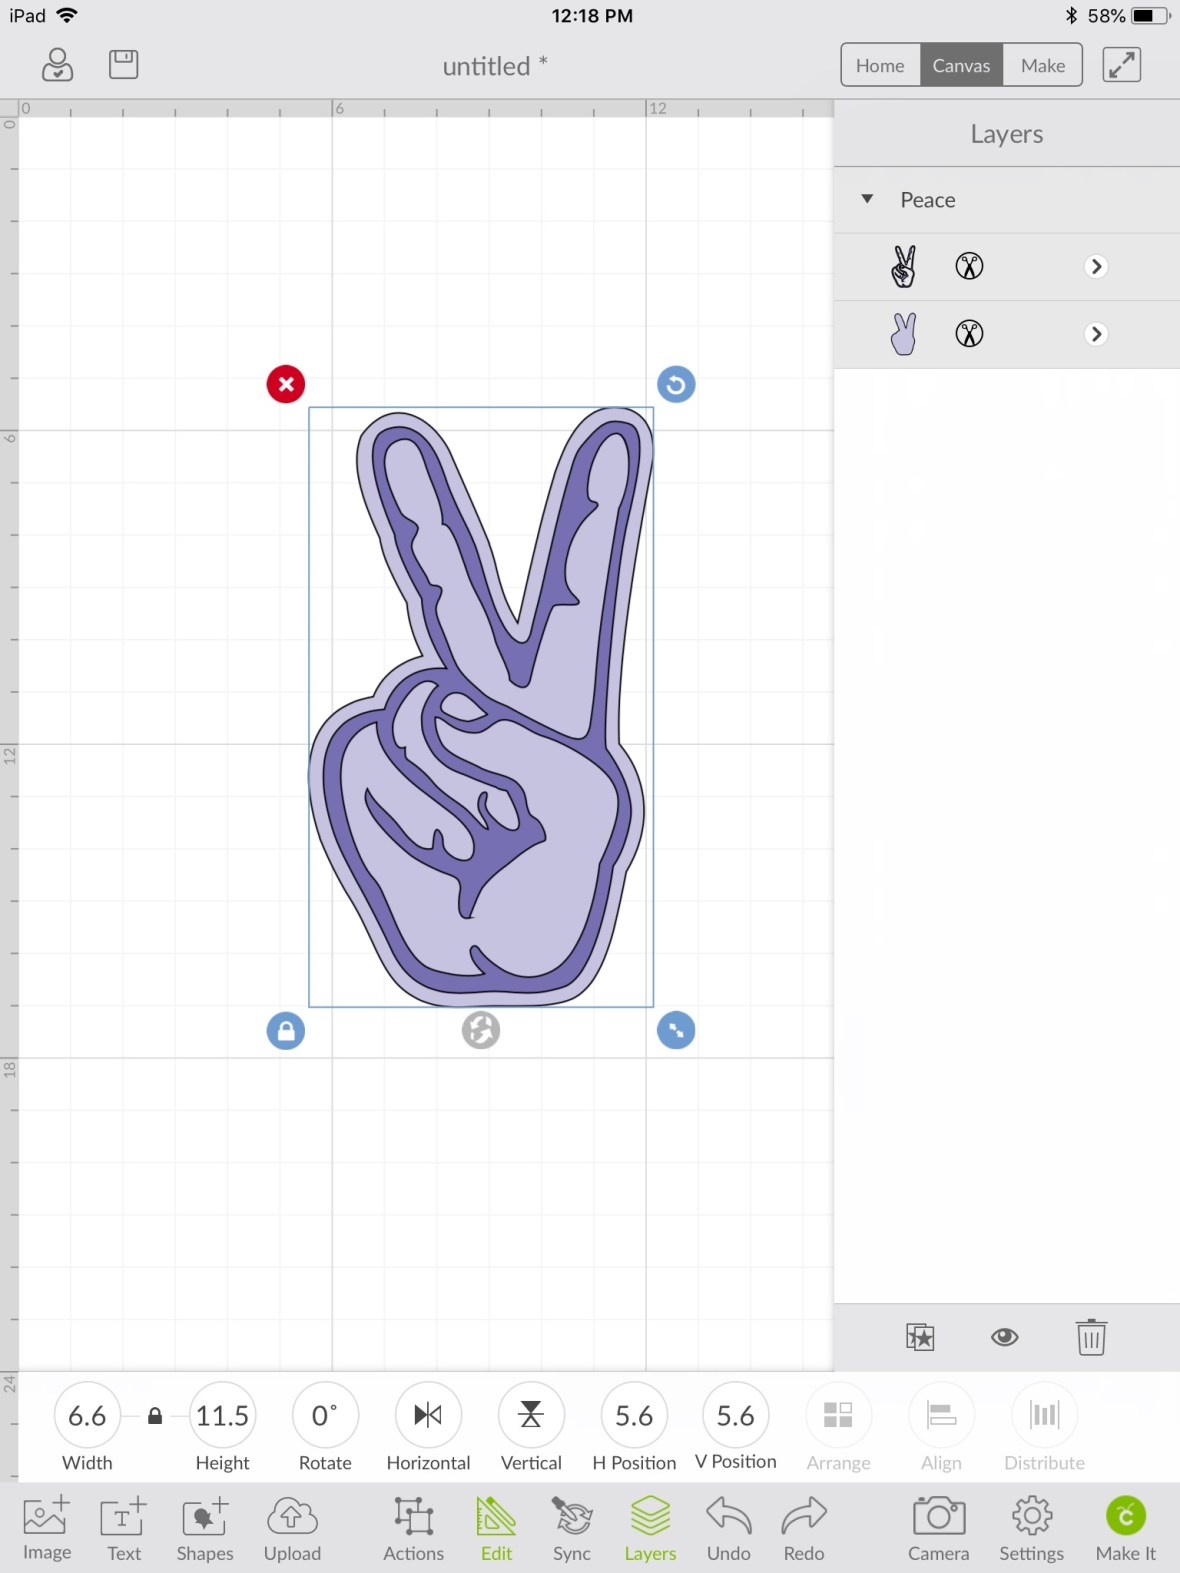
Task: Toggle the aspect ratio lock handle
Action: click(x=286, y=1030)
